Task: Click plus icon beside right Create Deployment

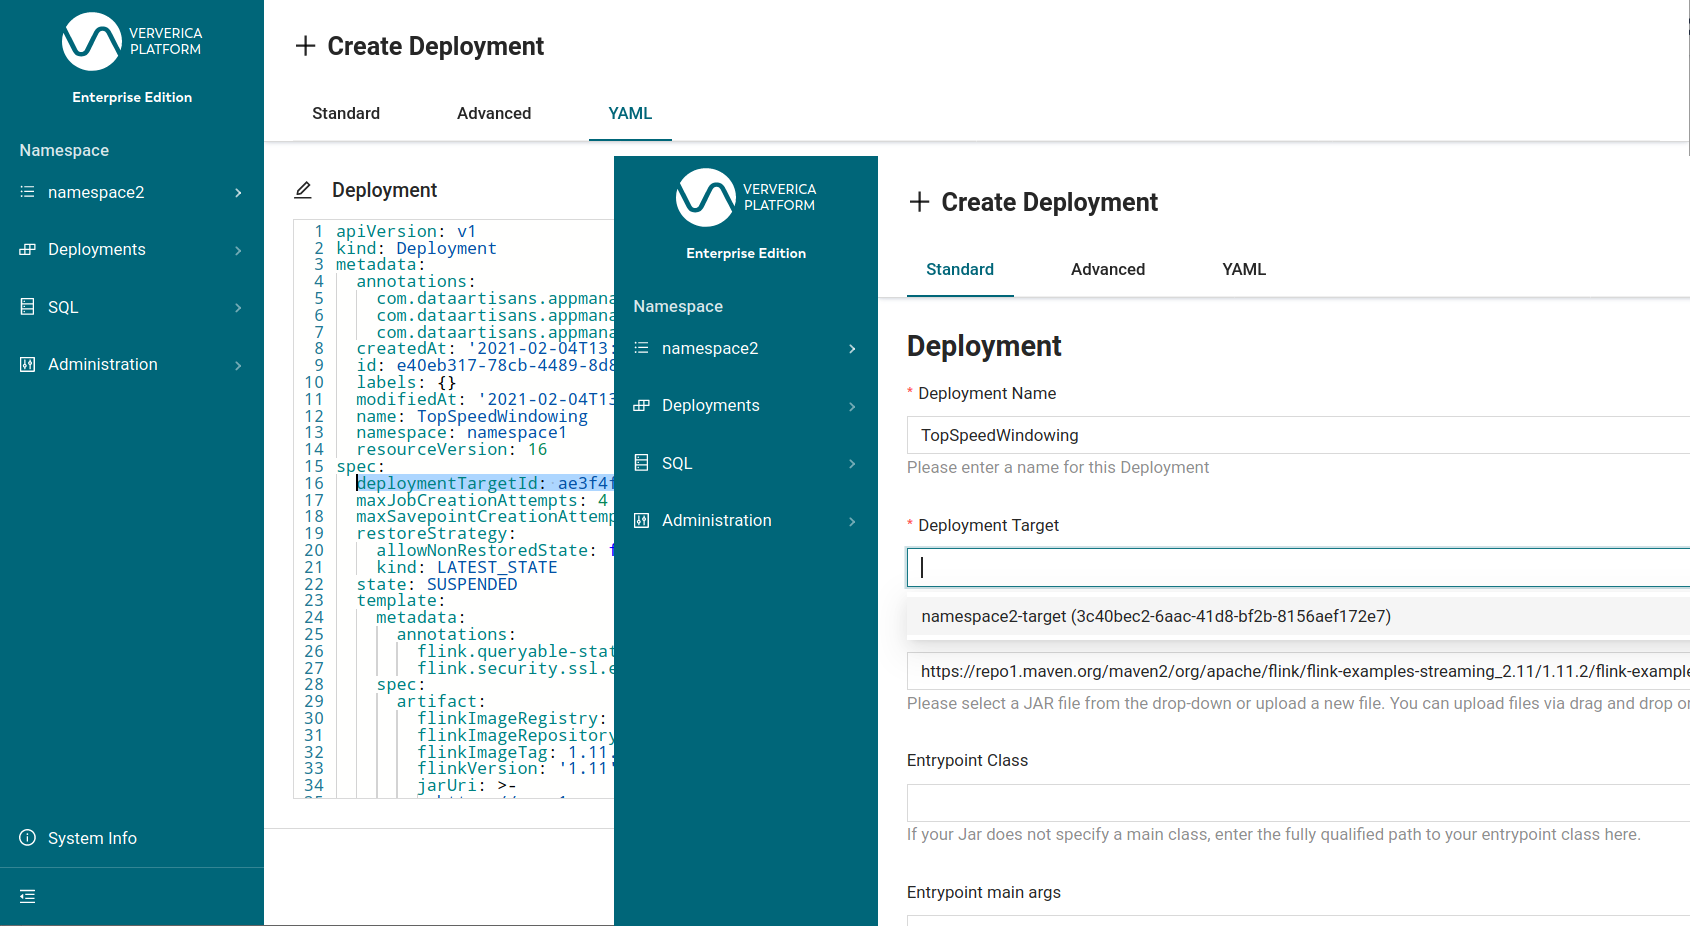Action: point(919,202)
